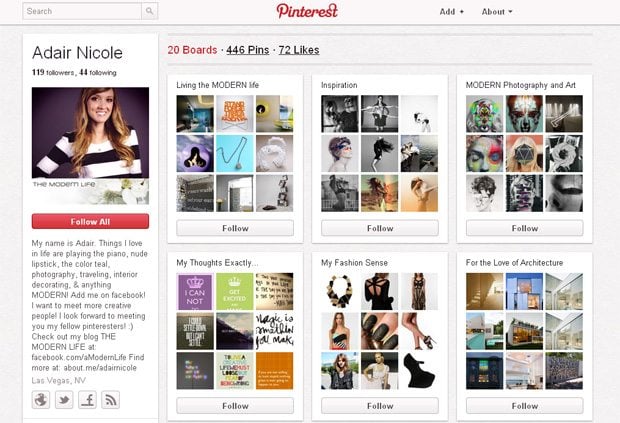Follow the Living the MODERN life board
Screen dimensions: 620x423
point(235,228)
